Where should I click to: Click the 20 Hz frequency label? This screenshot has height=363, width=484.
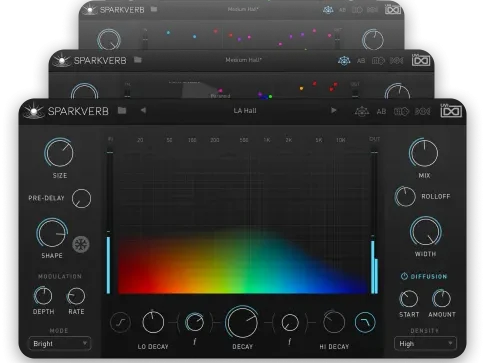pyautogui.click(x=140, y=140)
